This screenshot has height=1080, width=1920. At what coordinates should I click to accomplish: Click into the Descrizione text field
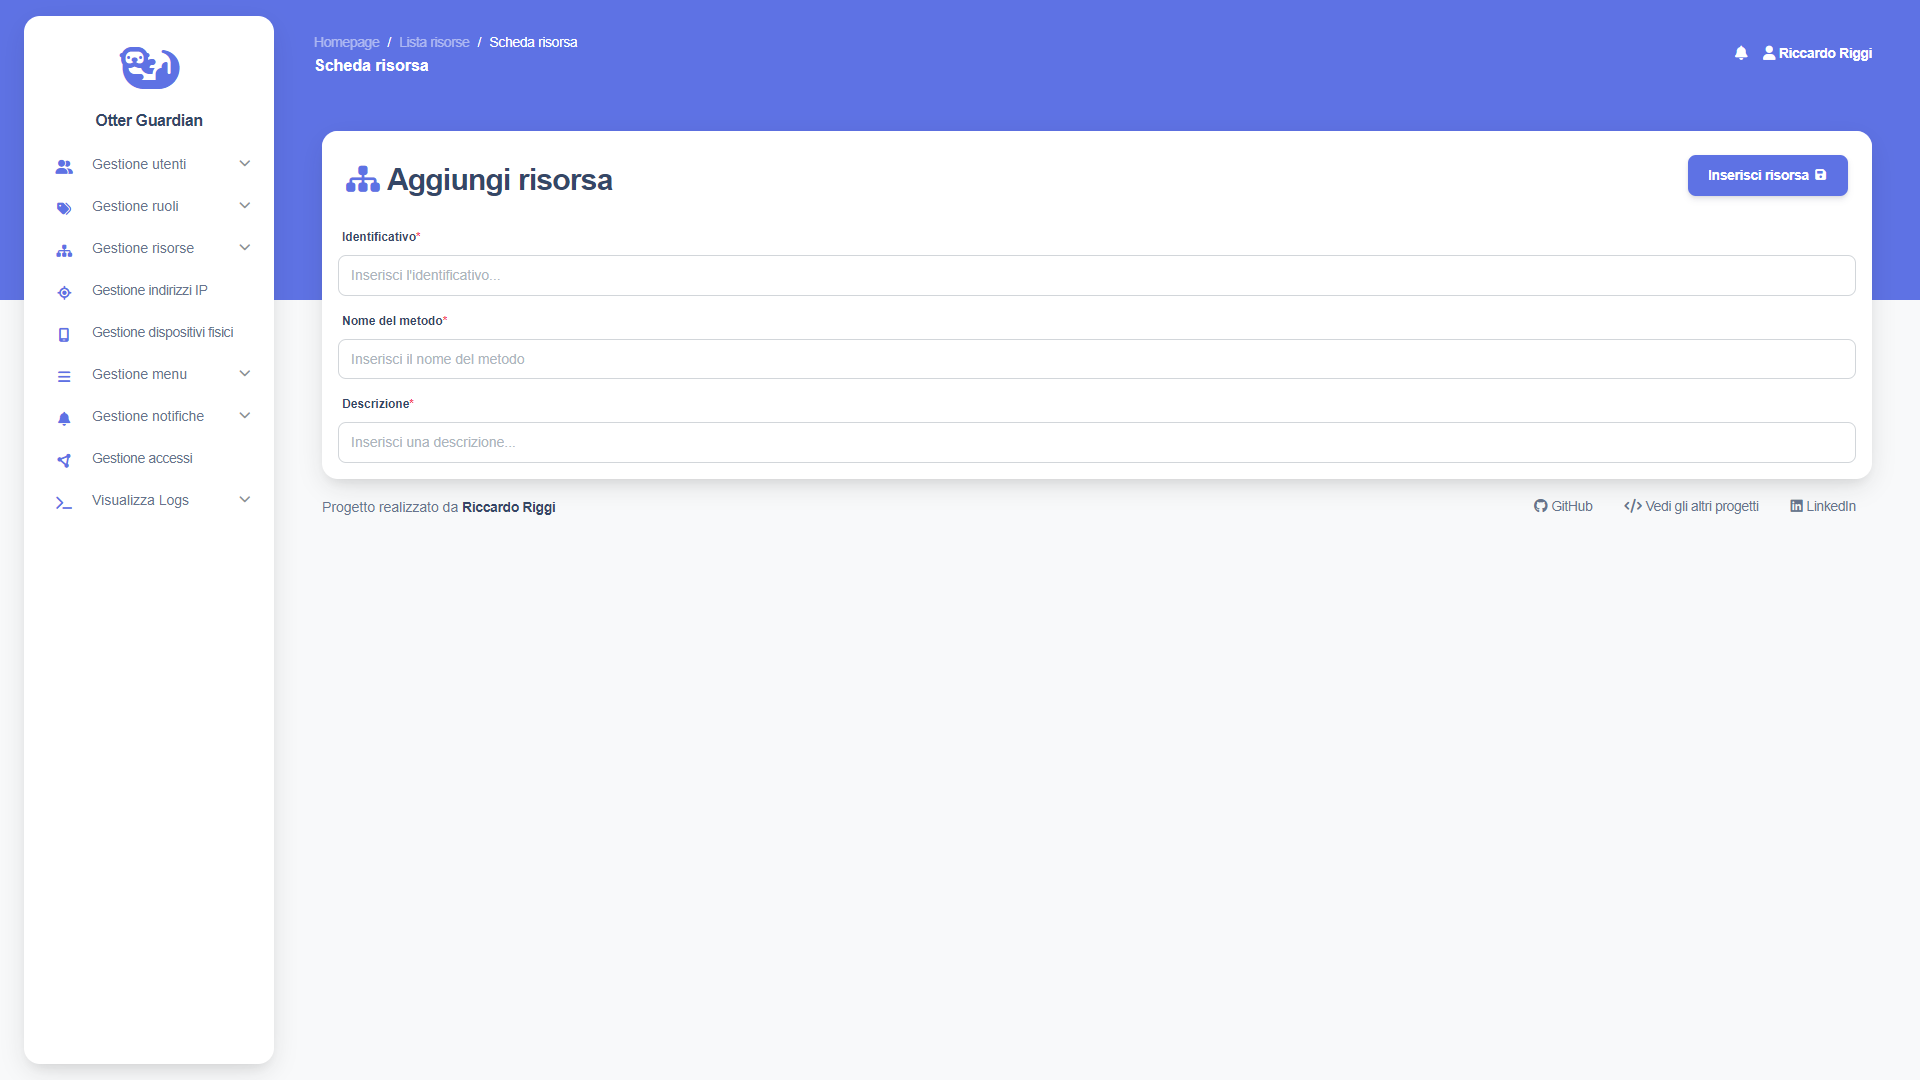click(x=1096, y=442)
